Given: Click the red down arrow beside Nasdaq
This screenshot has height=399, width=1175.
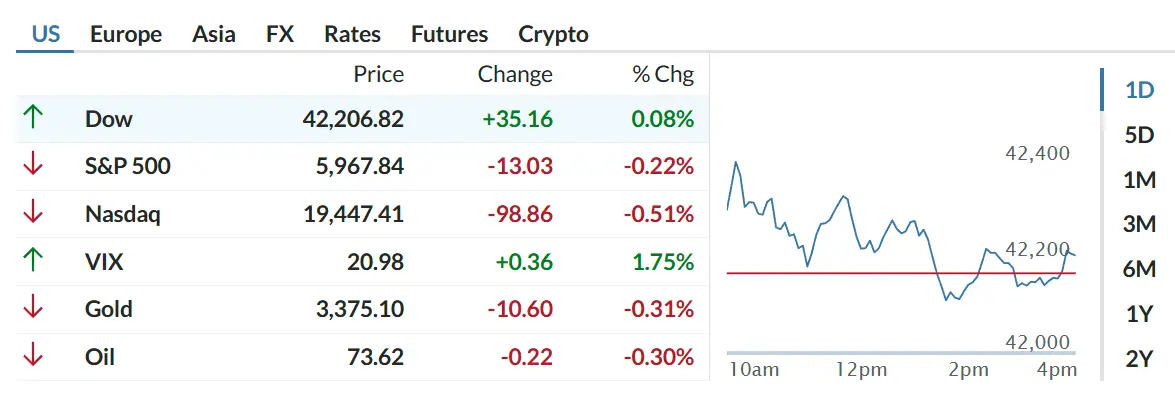Looking at the screenshot, I should 33,214.
